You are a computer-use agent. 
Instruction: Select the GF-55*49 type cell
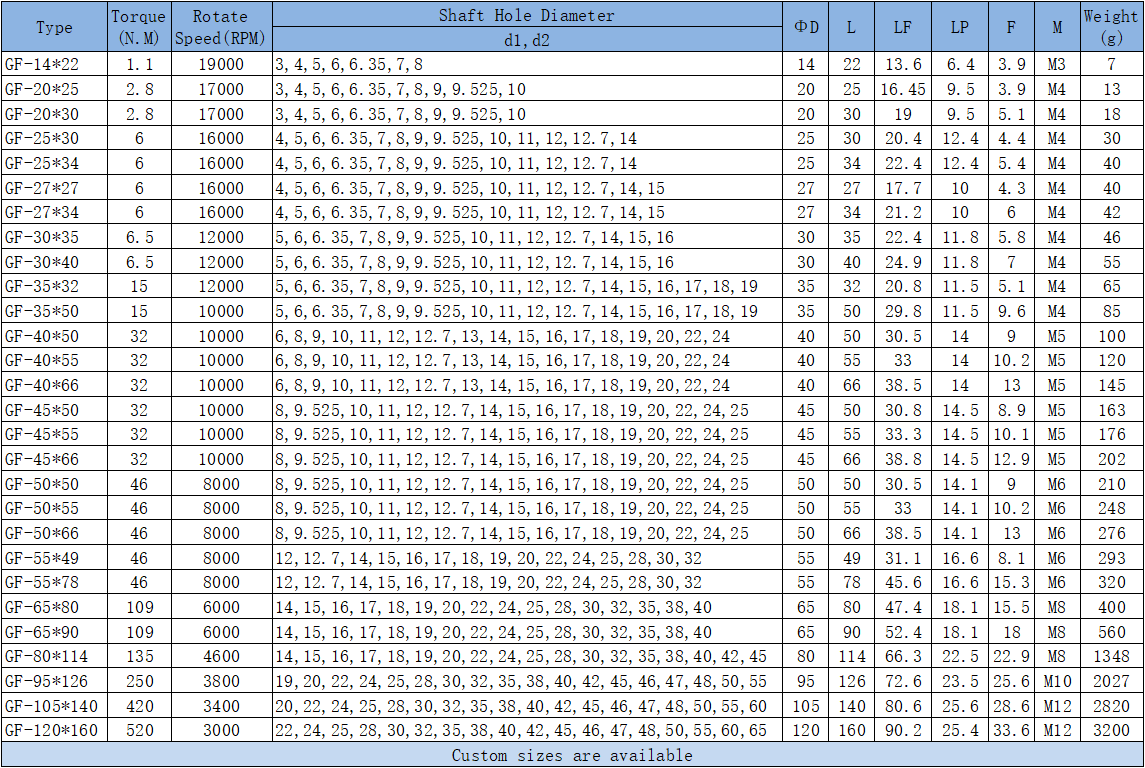pyautogui.click(x=55, y=558)
